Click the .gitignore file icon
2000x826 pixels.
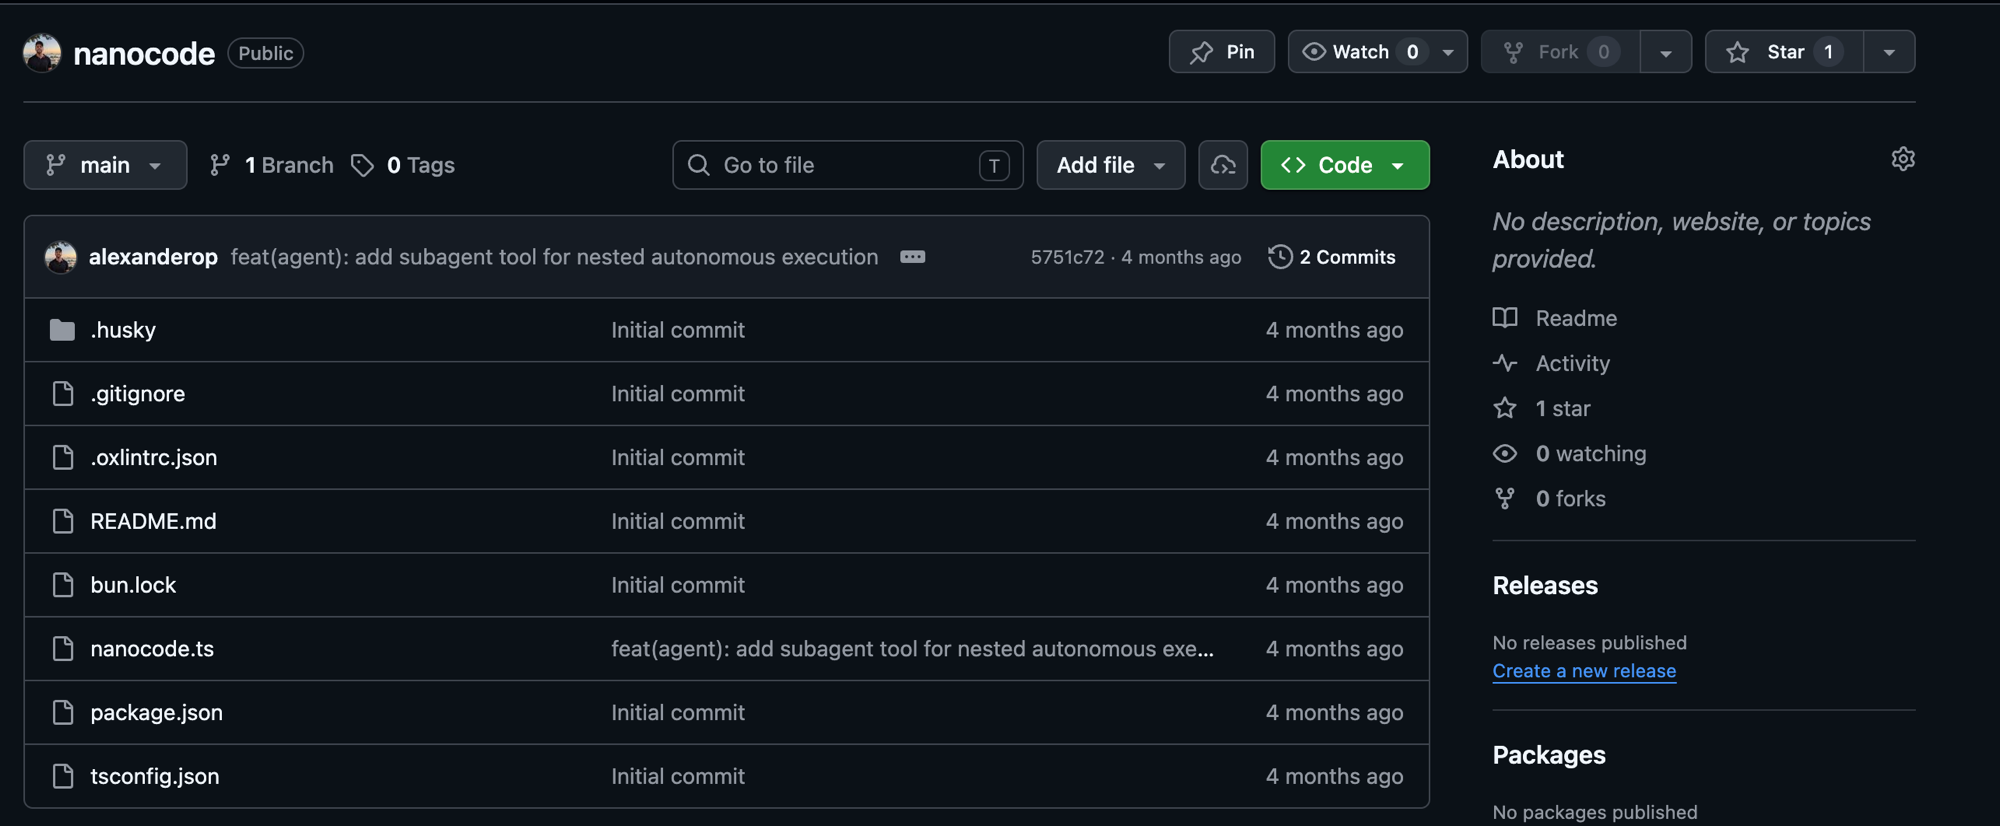[x=63, y=394]
